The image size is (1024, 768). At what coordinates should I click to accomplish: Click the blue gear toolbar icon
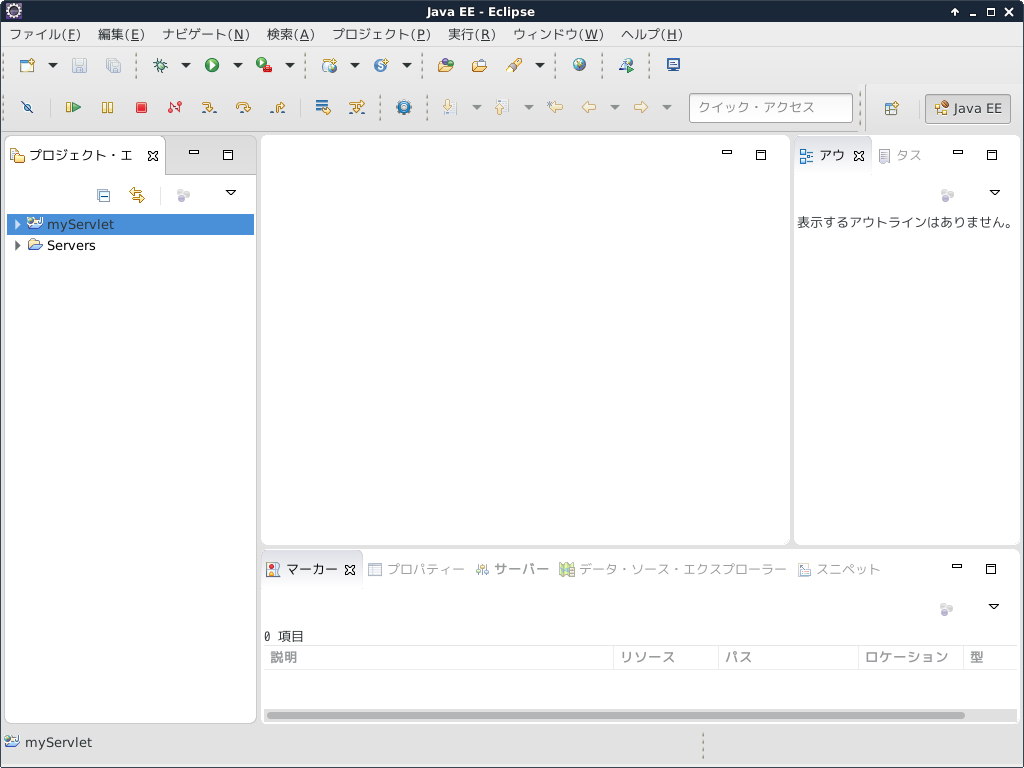click(x=404, y=107)
